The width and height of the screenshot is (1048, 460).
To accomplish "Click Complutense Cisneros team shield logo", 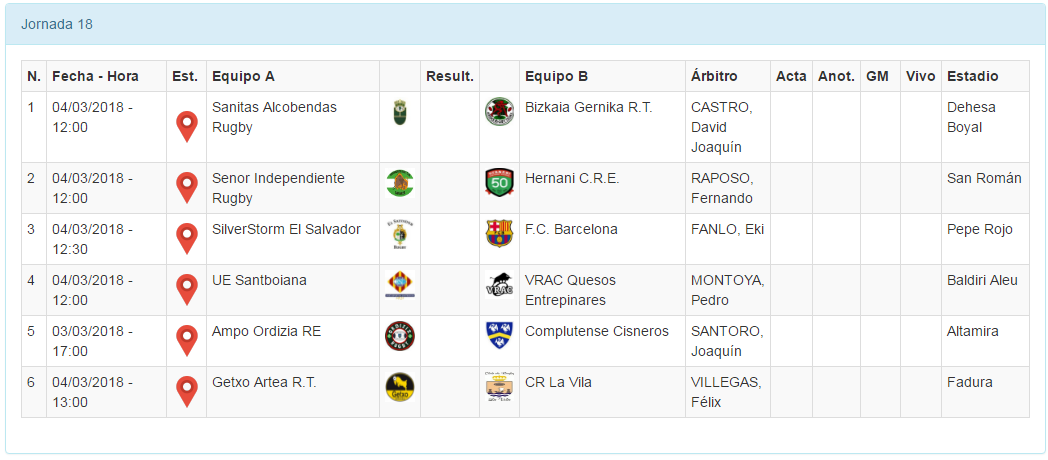I will pyautogui.click(x=498, y=334).
